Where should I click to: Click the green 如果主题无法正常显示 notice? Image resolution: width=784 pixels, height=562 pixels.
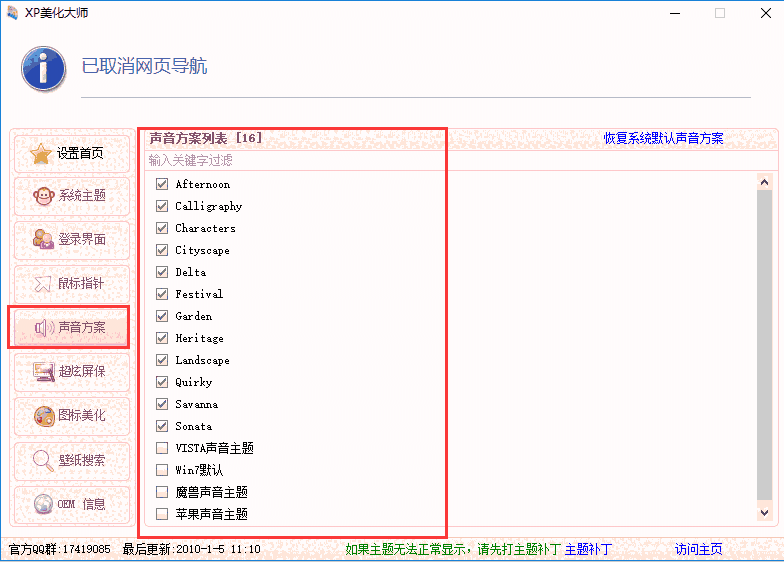point(452,550)
